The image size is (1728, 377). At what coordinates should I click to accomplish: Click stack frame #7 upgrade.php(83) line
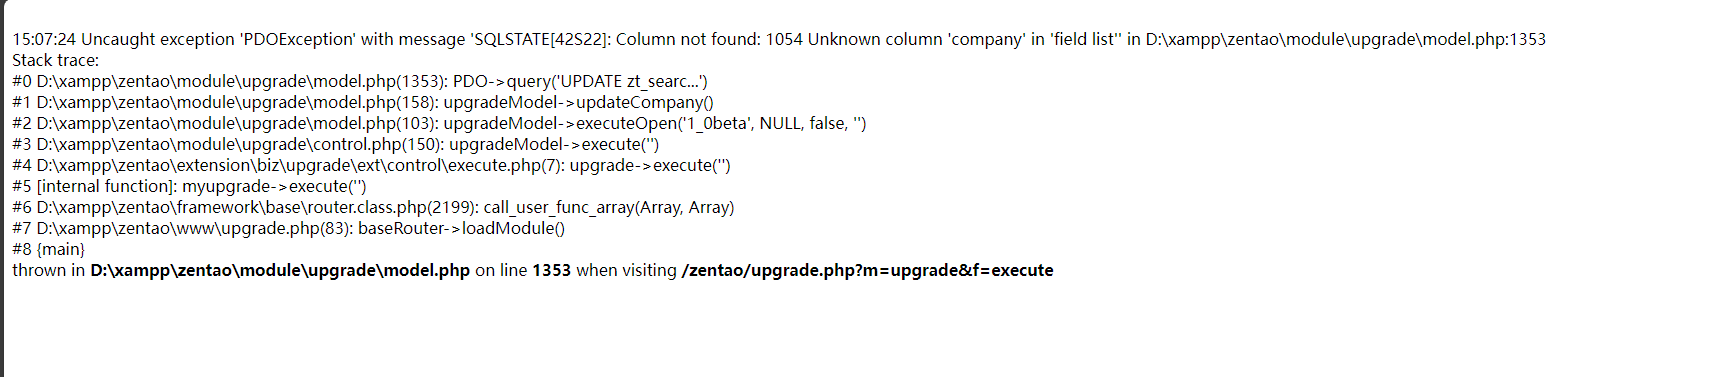(288, 228)
